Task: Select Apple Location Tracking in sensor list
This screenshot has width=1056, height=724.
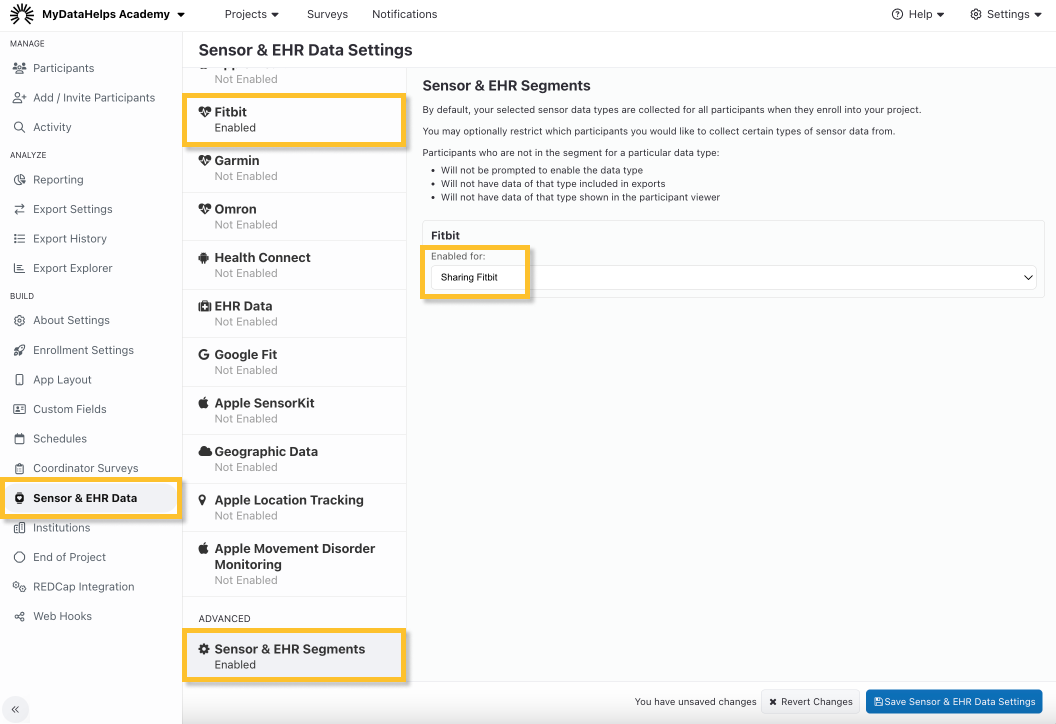Action: point(289,500)
